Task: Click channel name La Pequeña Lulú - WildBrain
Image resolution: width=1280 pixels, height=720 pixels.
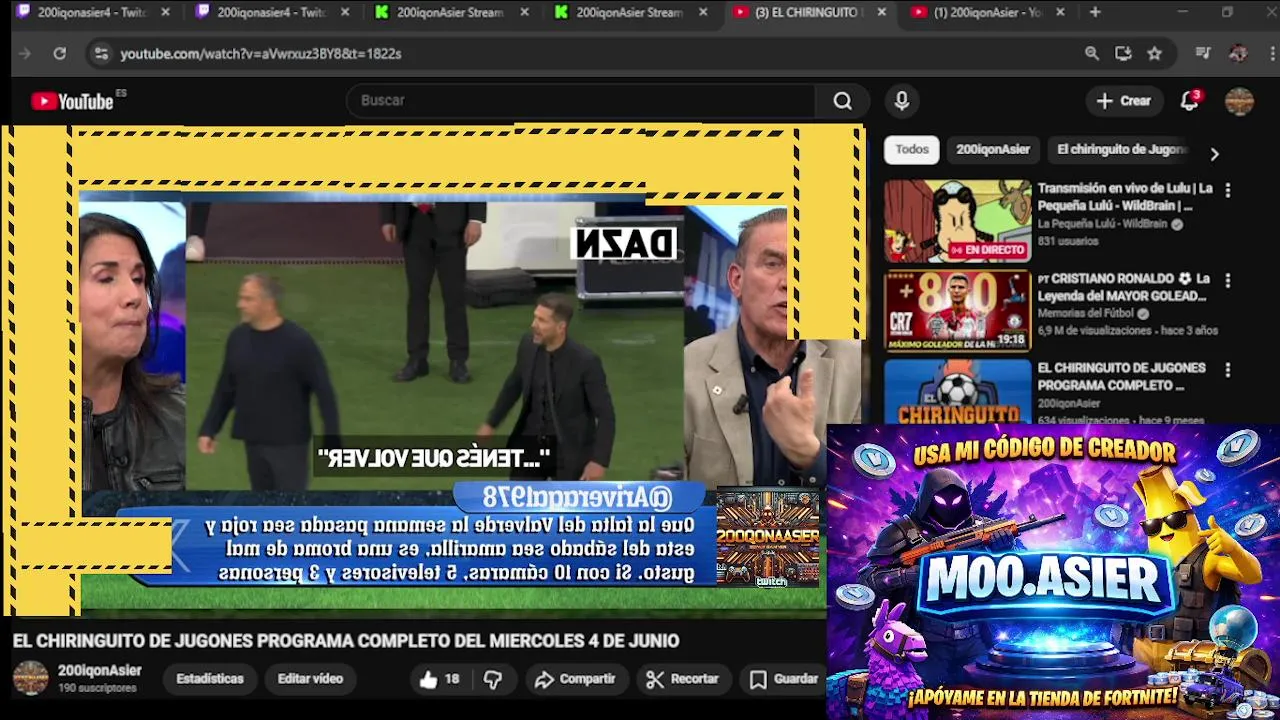Action: point(1102,224)
